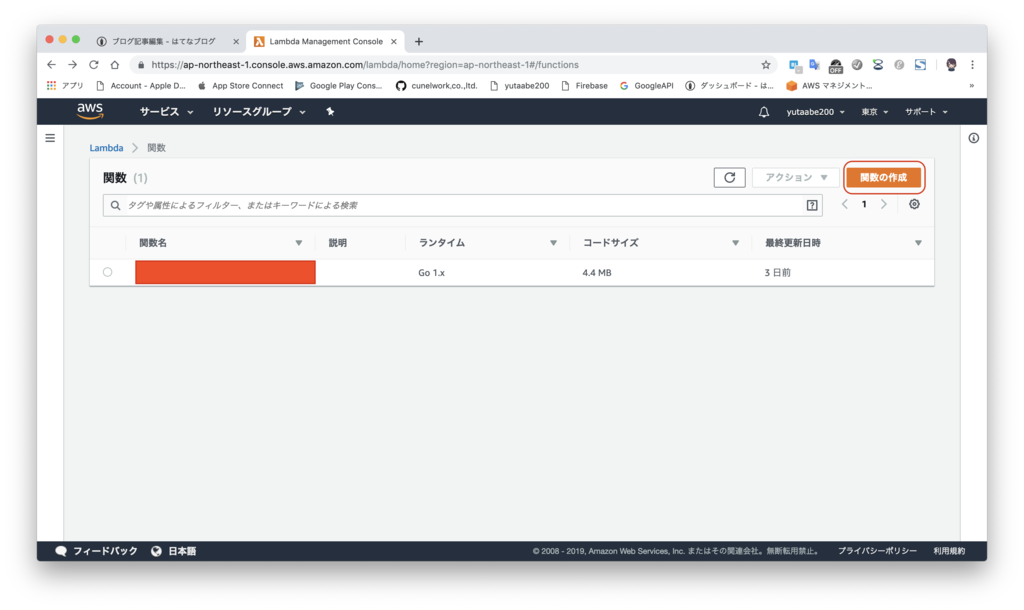Click the apps grid bookmark icon
The width and height of the screenshot is (1024, 610).
[51, 86]
